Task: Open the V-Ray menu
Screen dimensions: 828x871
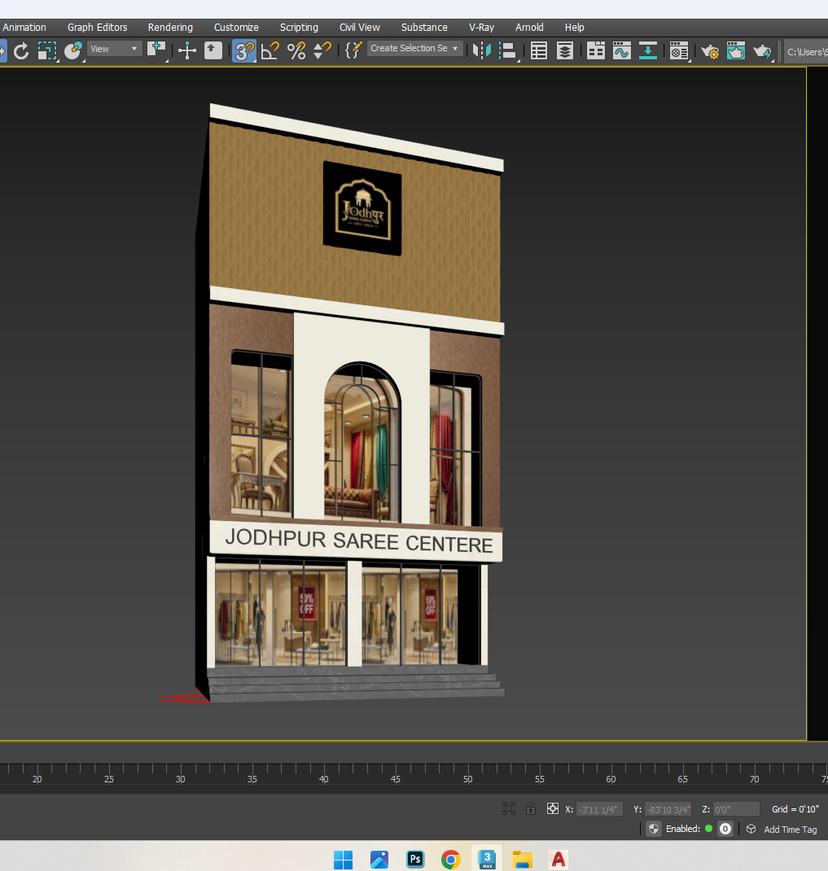Action: 481,27
